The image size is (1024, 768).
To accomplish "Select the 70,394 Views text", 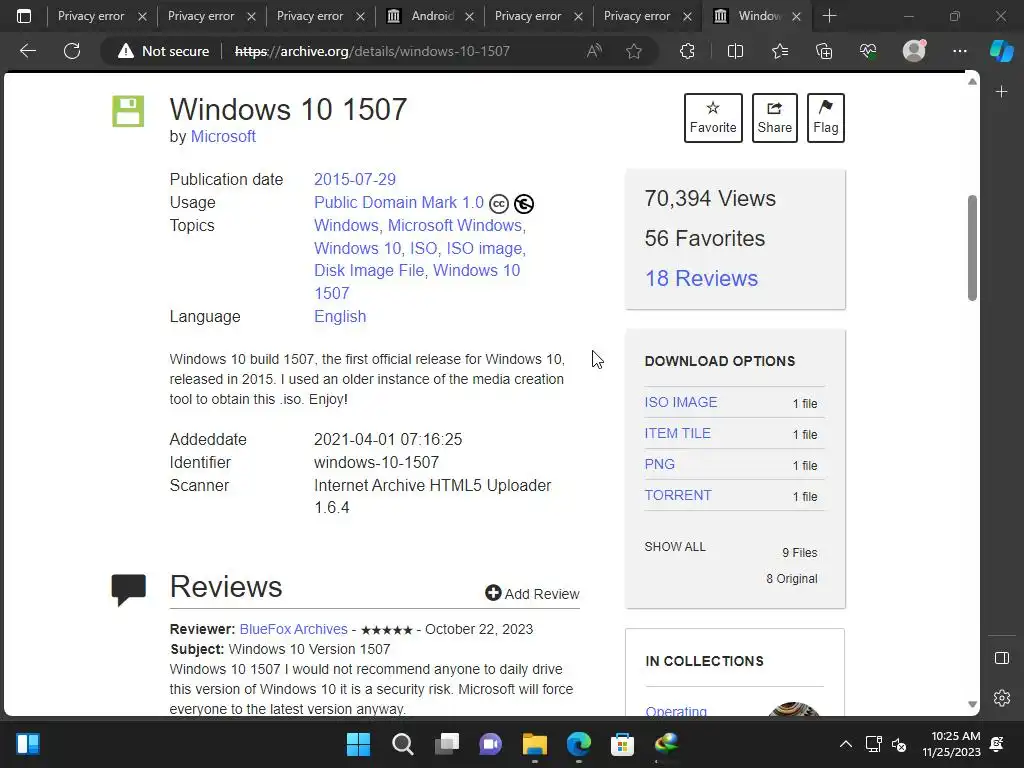I will 710,199.
